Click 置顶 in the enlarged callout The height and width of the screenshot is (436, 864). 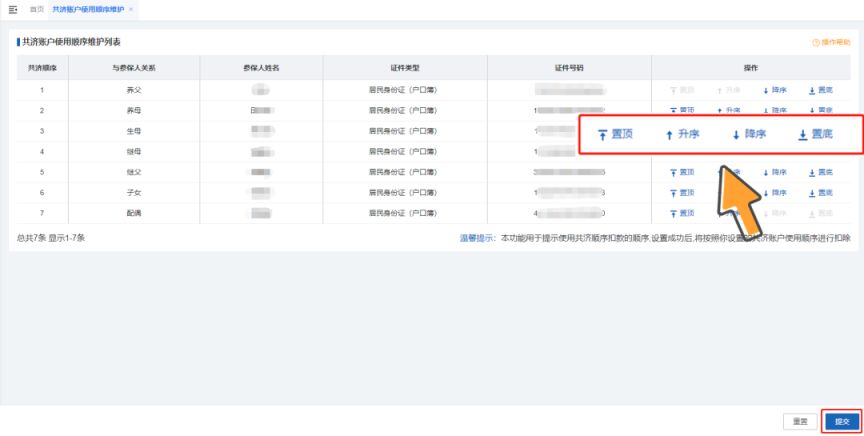[x=615, y=134]
